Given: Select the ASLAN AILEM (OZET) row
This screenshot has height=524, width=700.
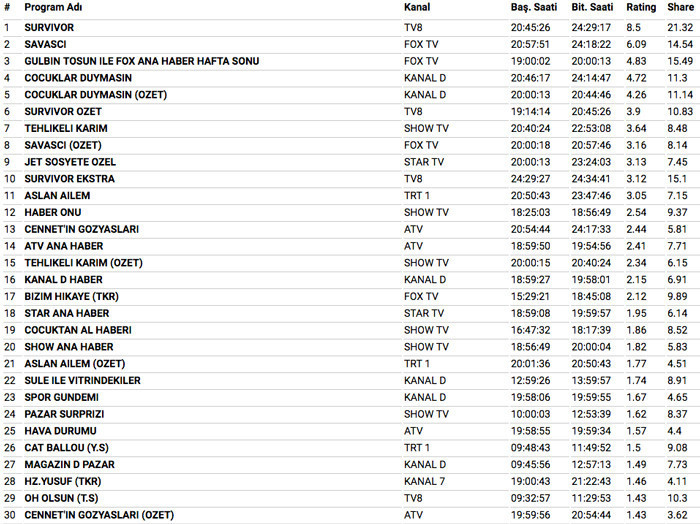Looking at the screenshot, I should tap(77, 364).
